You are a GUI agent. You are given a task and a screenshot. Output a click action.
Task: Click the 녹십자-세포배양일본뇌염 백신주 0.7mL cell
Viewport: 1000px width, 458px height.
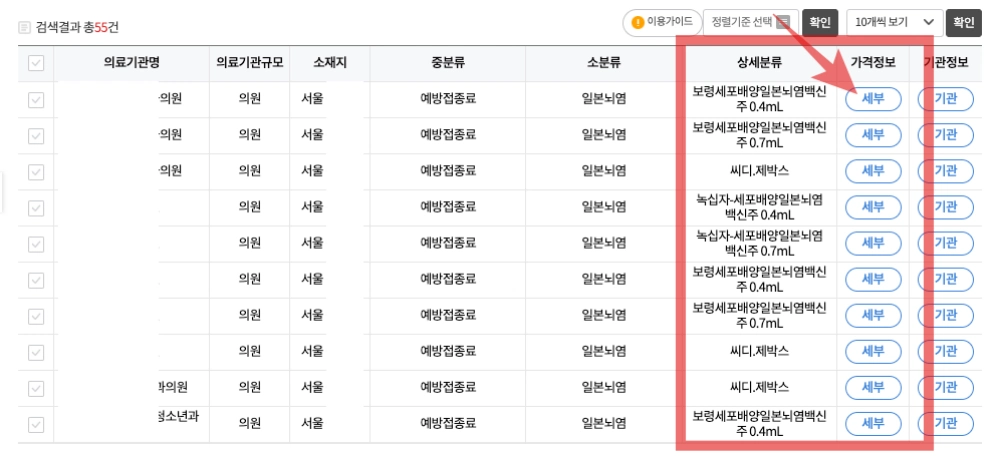pos(759,243)
